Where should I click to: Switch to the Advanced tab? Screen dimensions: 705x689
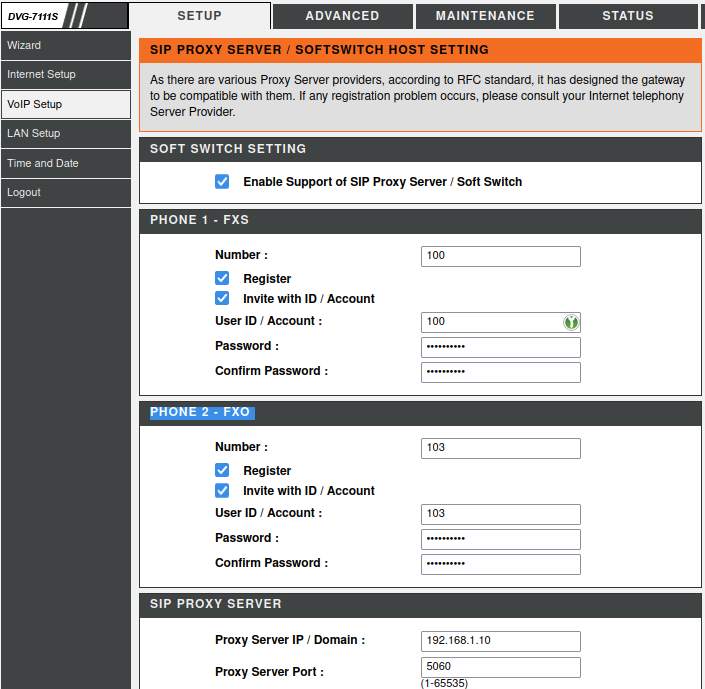pyautogui.click(x=342, y=16)
